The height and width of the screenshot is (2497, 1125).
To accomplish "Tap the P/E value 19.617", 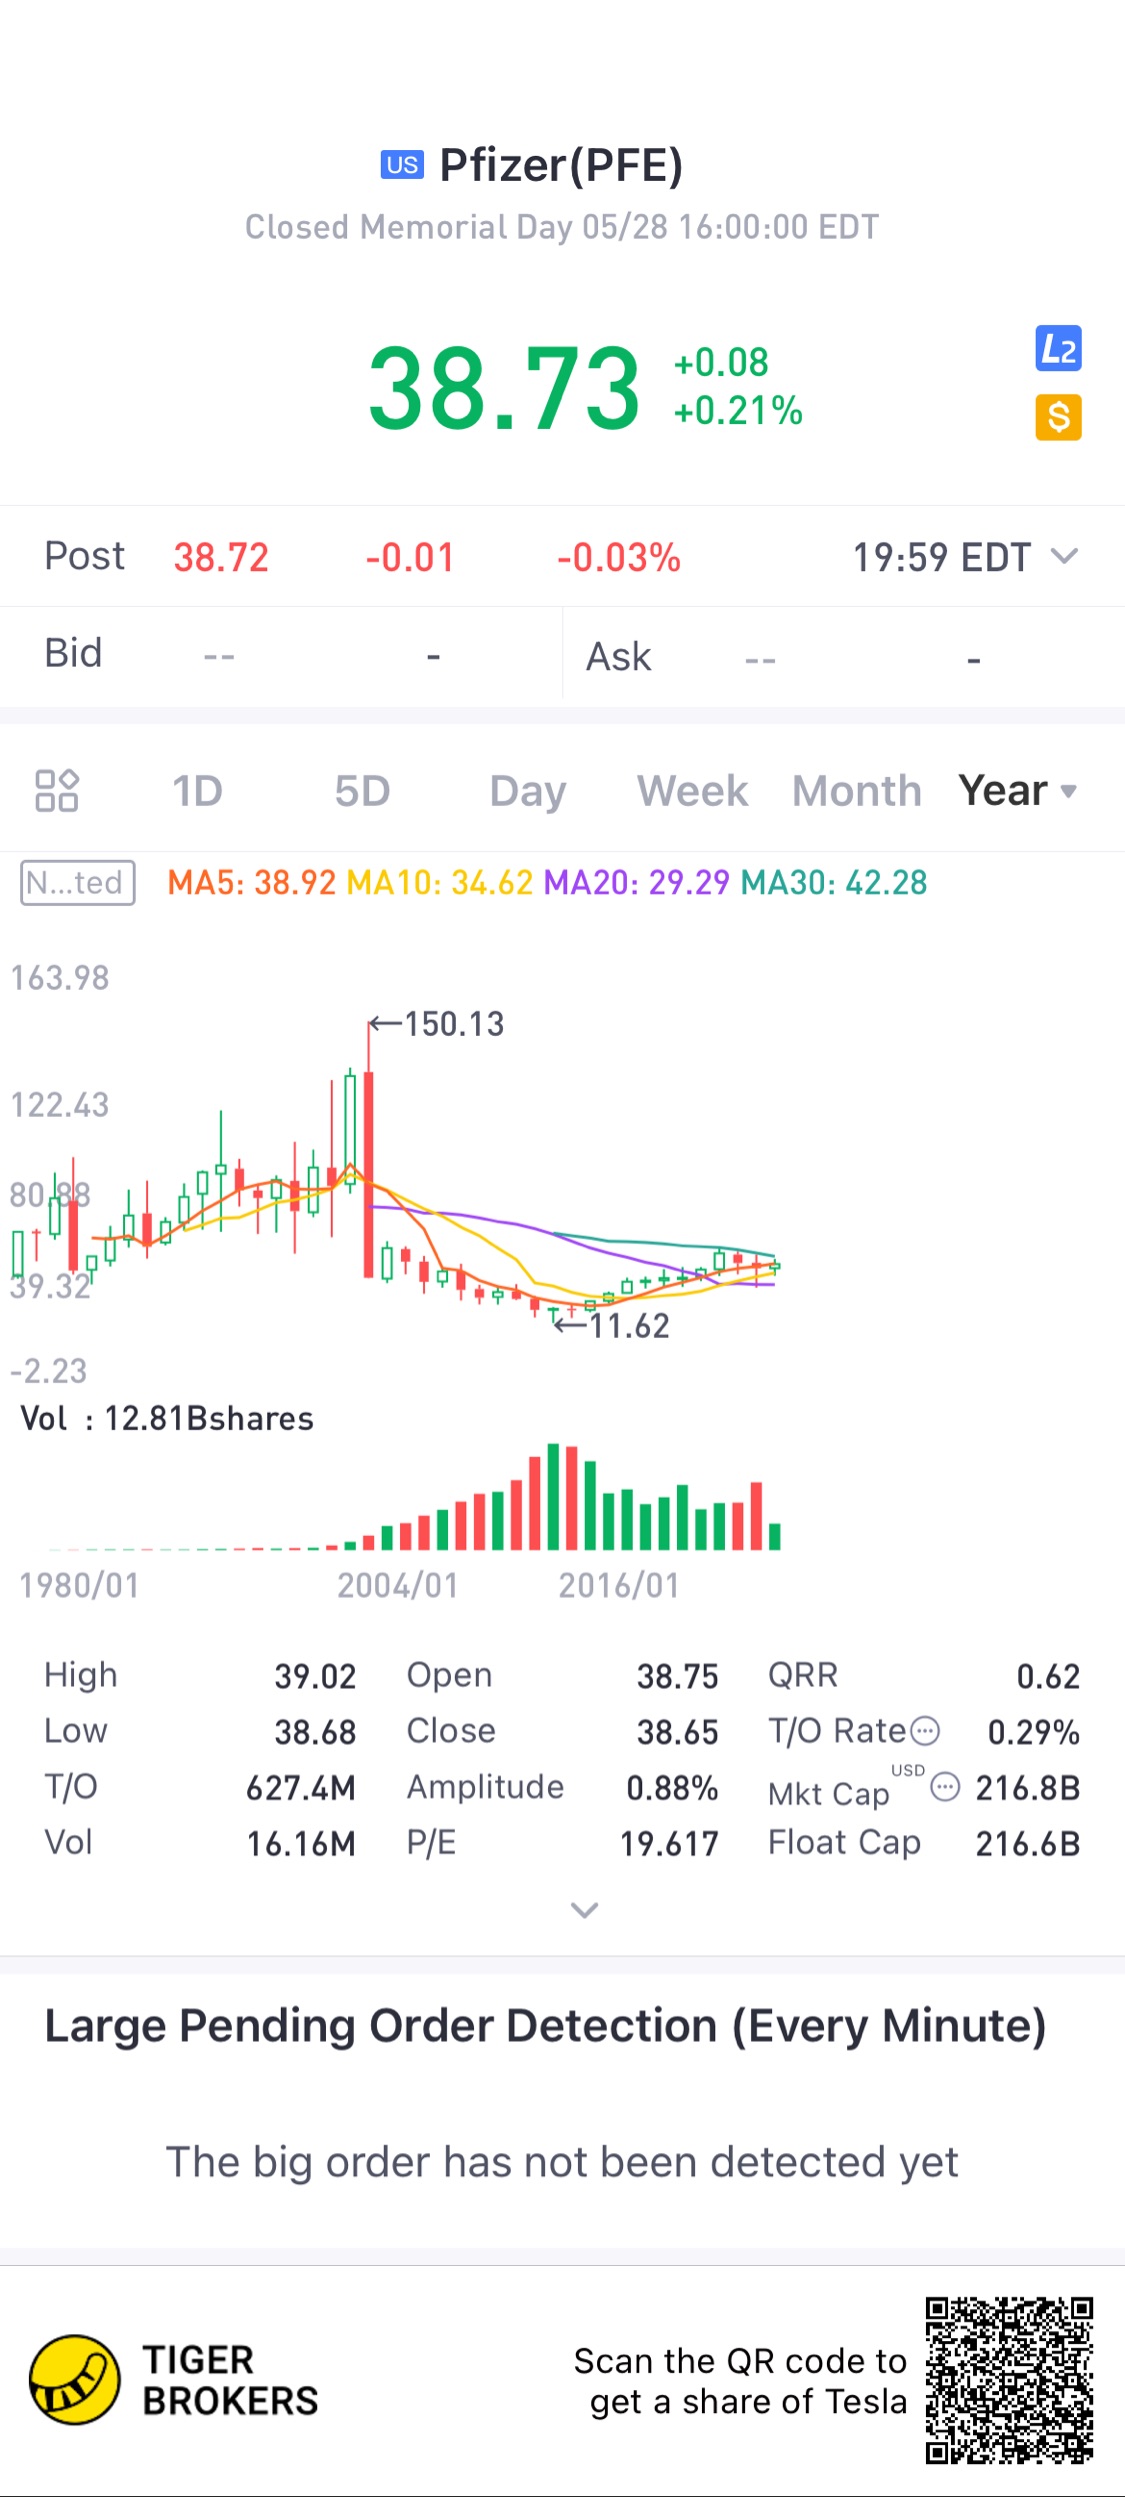I will pos(669,1843).
